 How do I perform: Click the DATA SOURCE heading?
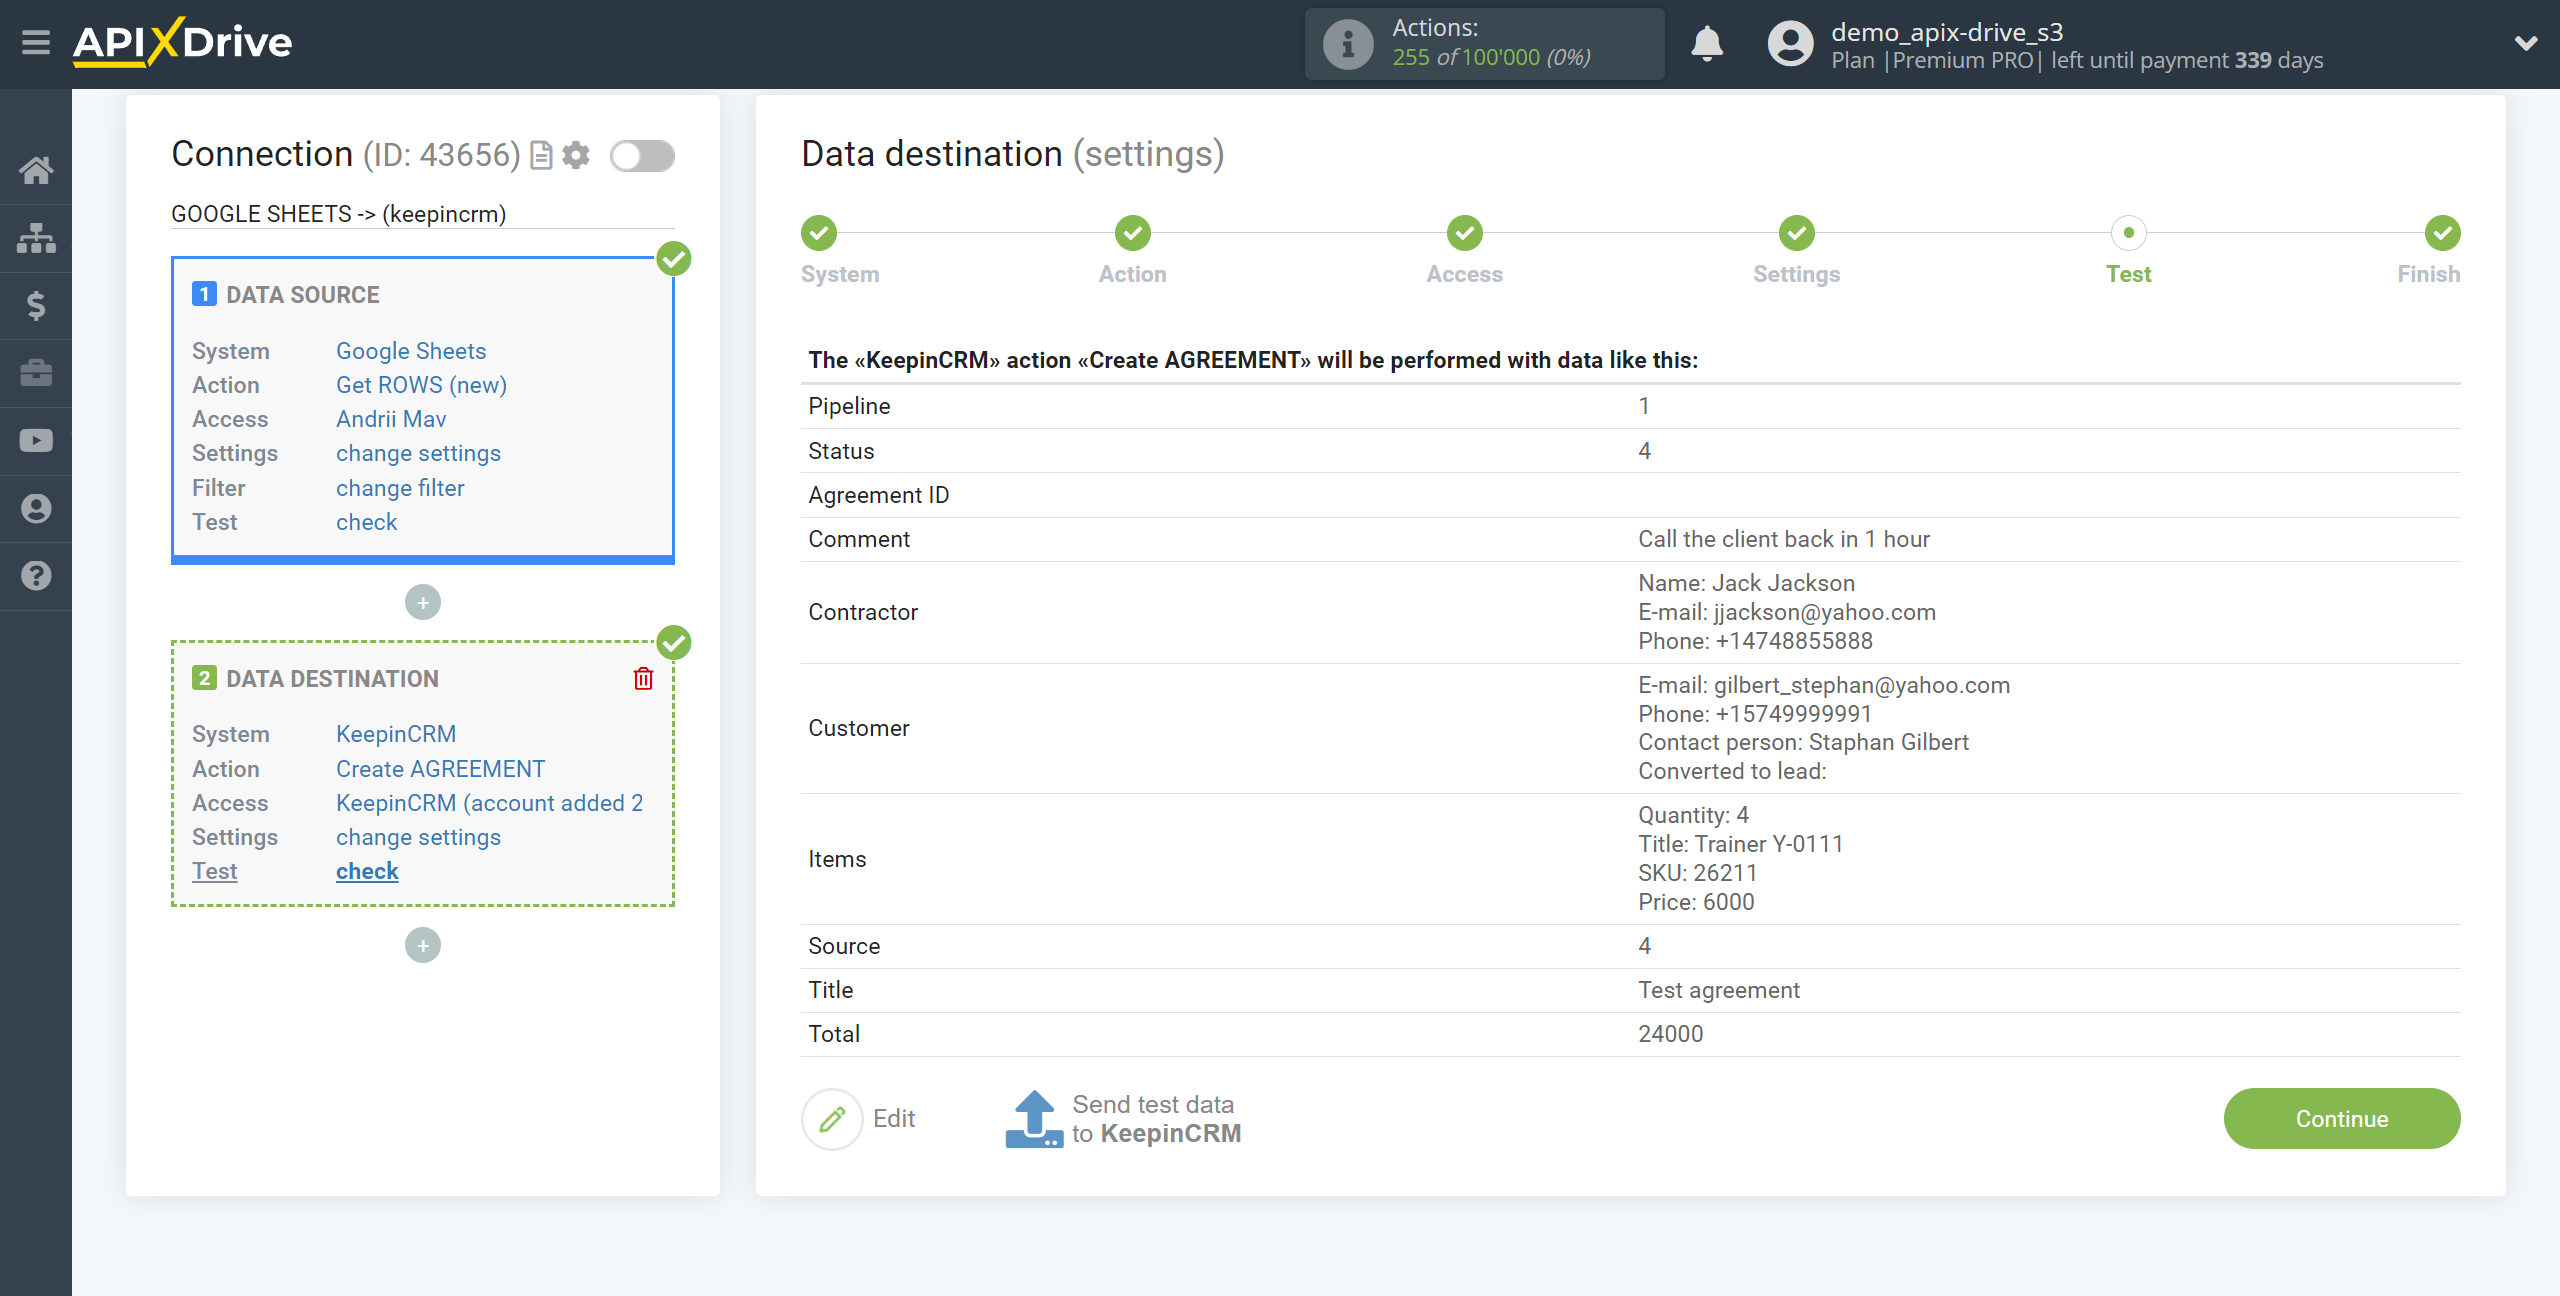(x=302, y=295)
